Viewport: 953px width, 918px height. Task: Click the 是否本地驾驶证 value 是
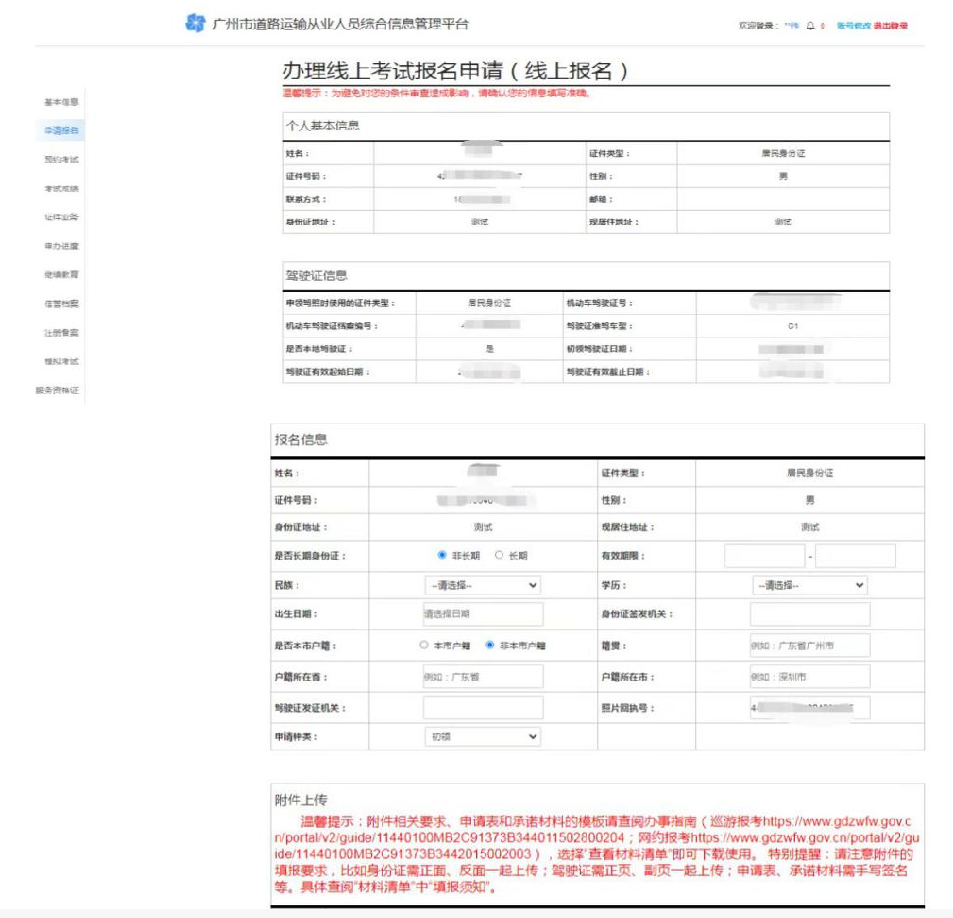(x=490, y=349)
